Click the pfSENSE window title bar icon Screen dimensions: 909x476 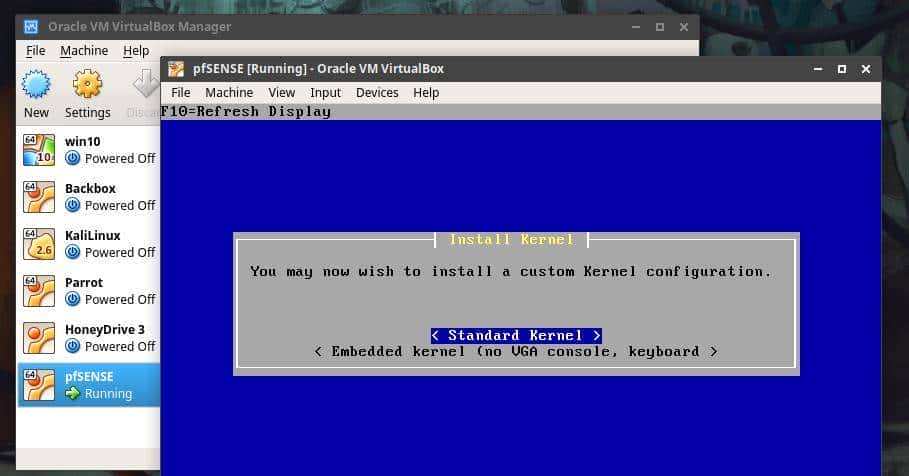(x=176, y=69)
